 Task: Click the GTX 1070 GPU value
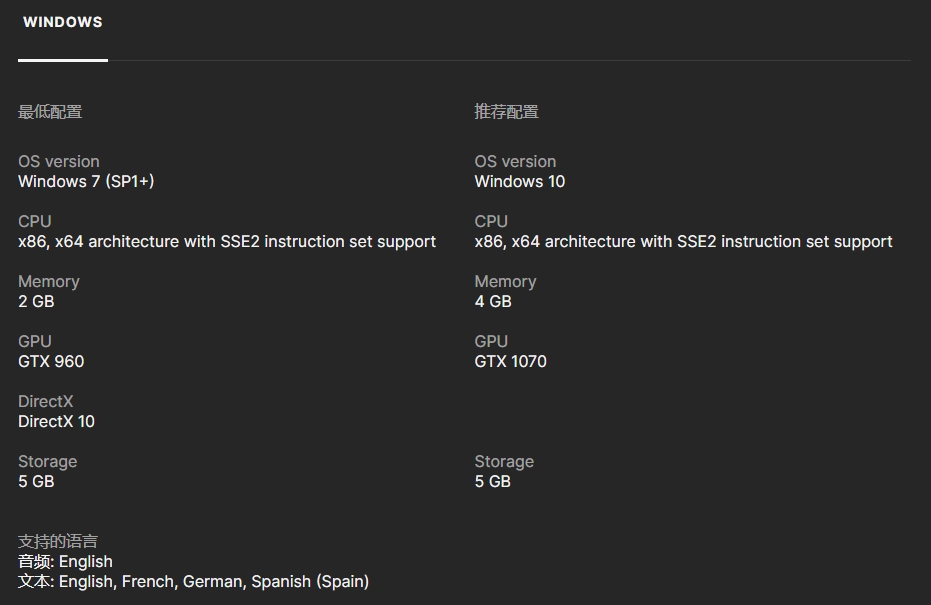point(511,362)
